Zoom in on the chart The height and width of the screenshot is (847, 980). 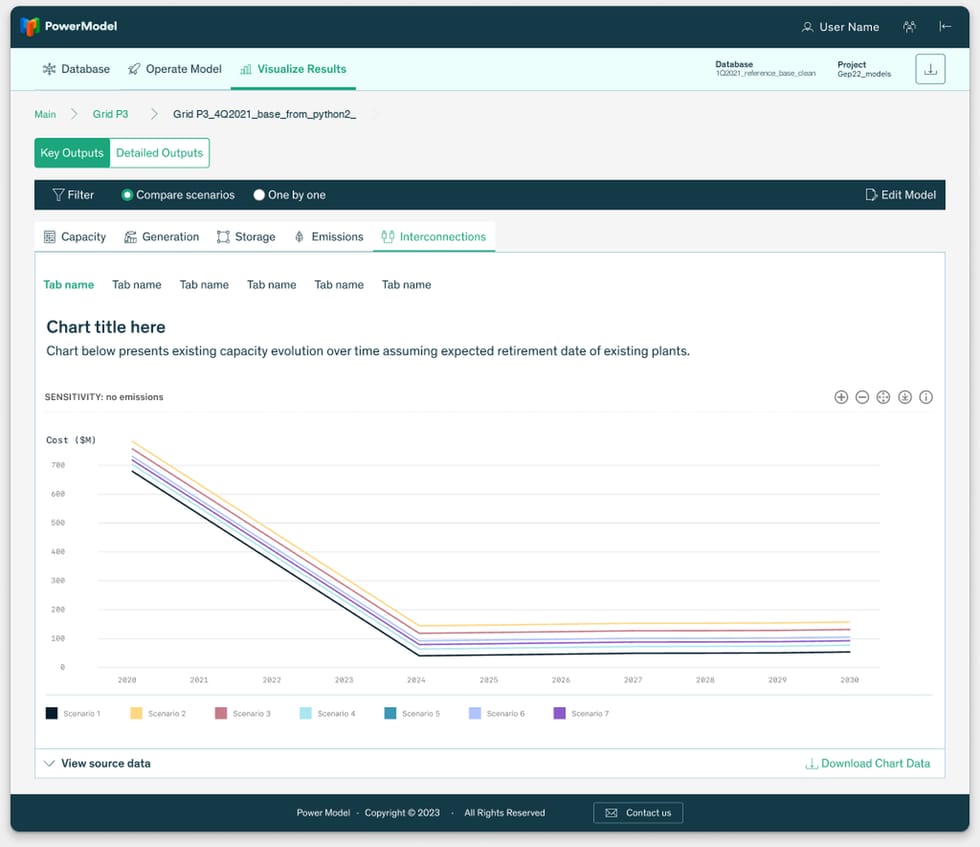pos(841,397)
